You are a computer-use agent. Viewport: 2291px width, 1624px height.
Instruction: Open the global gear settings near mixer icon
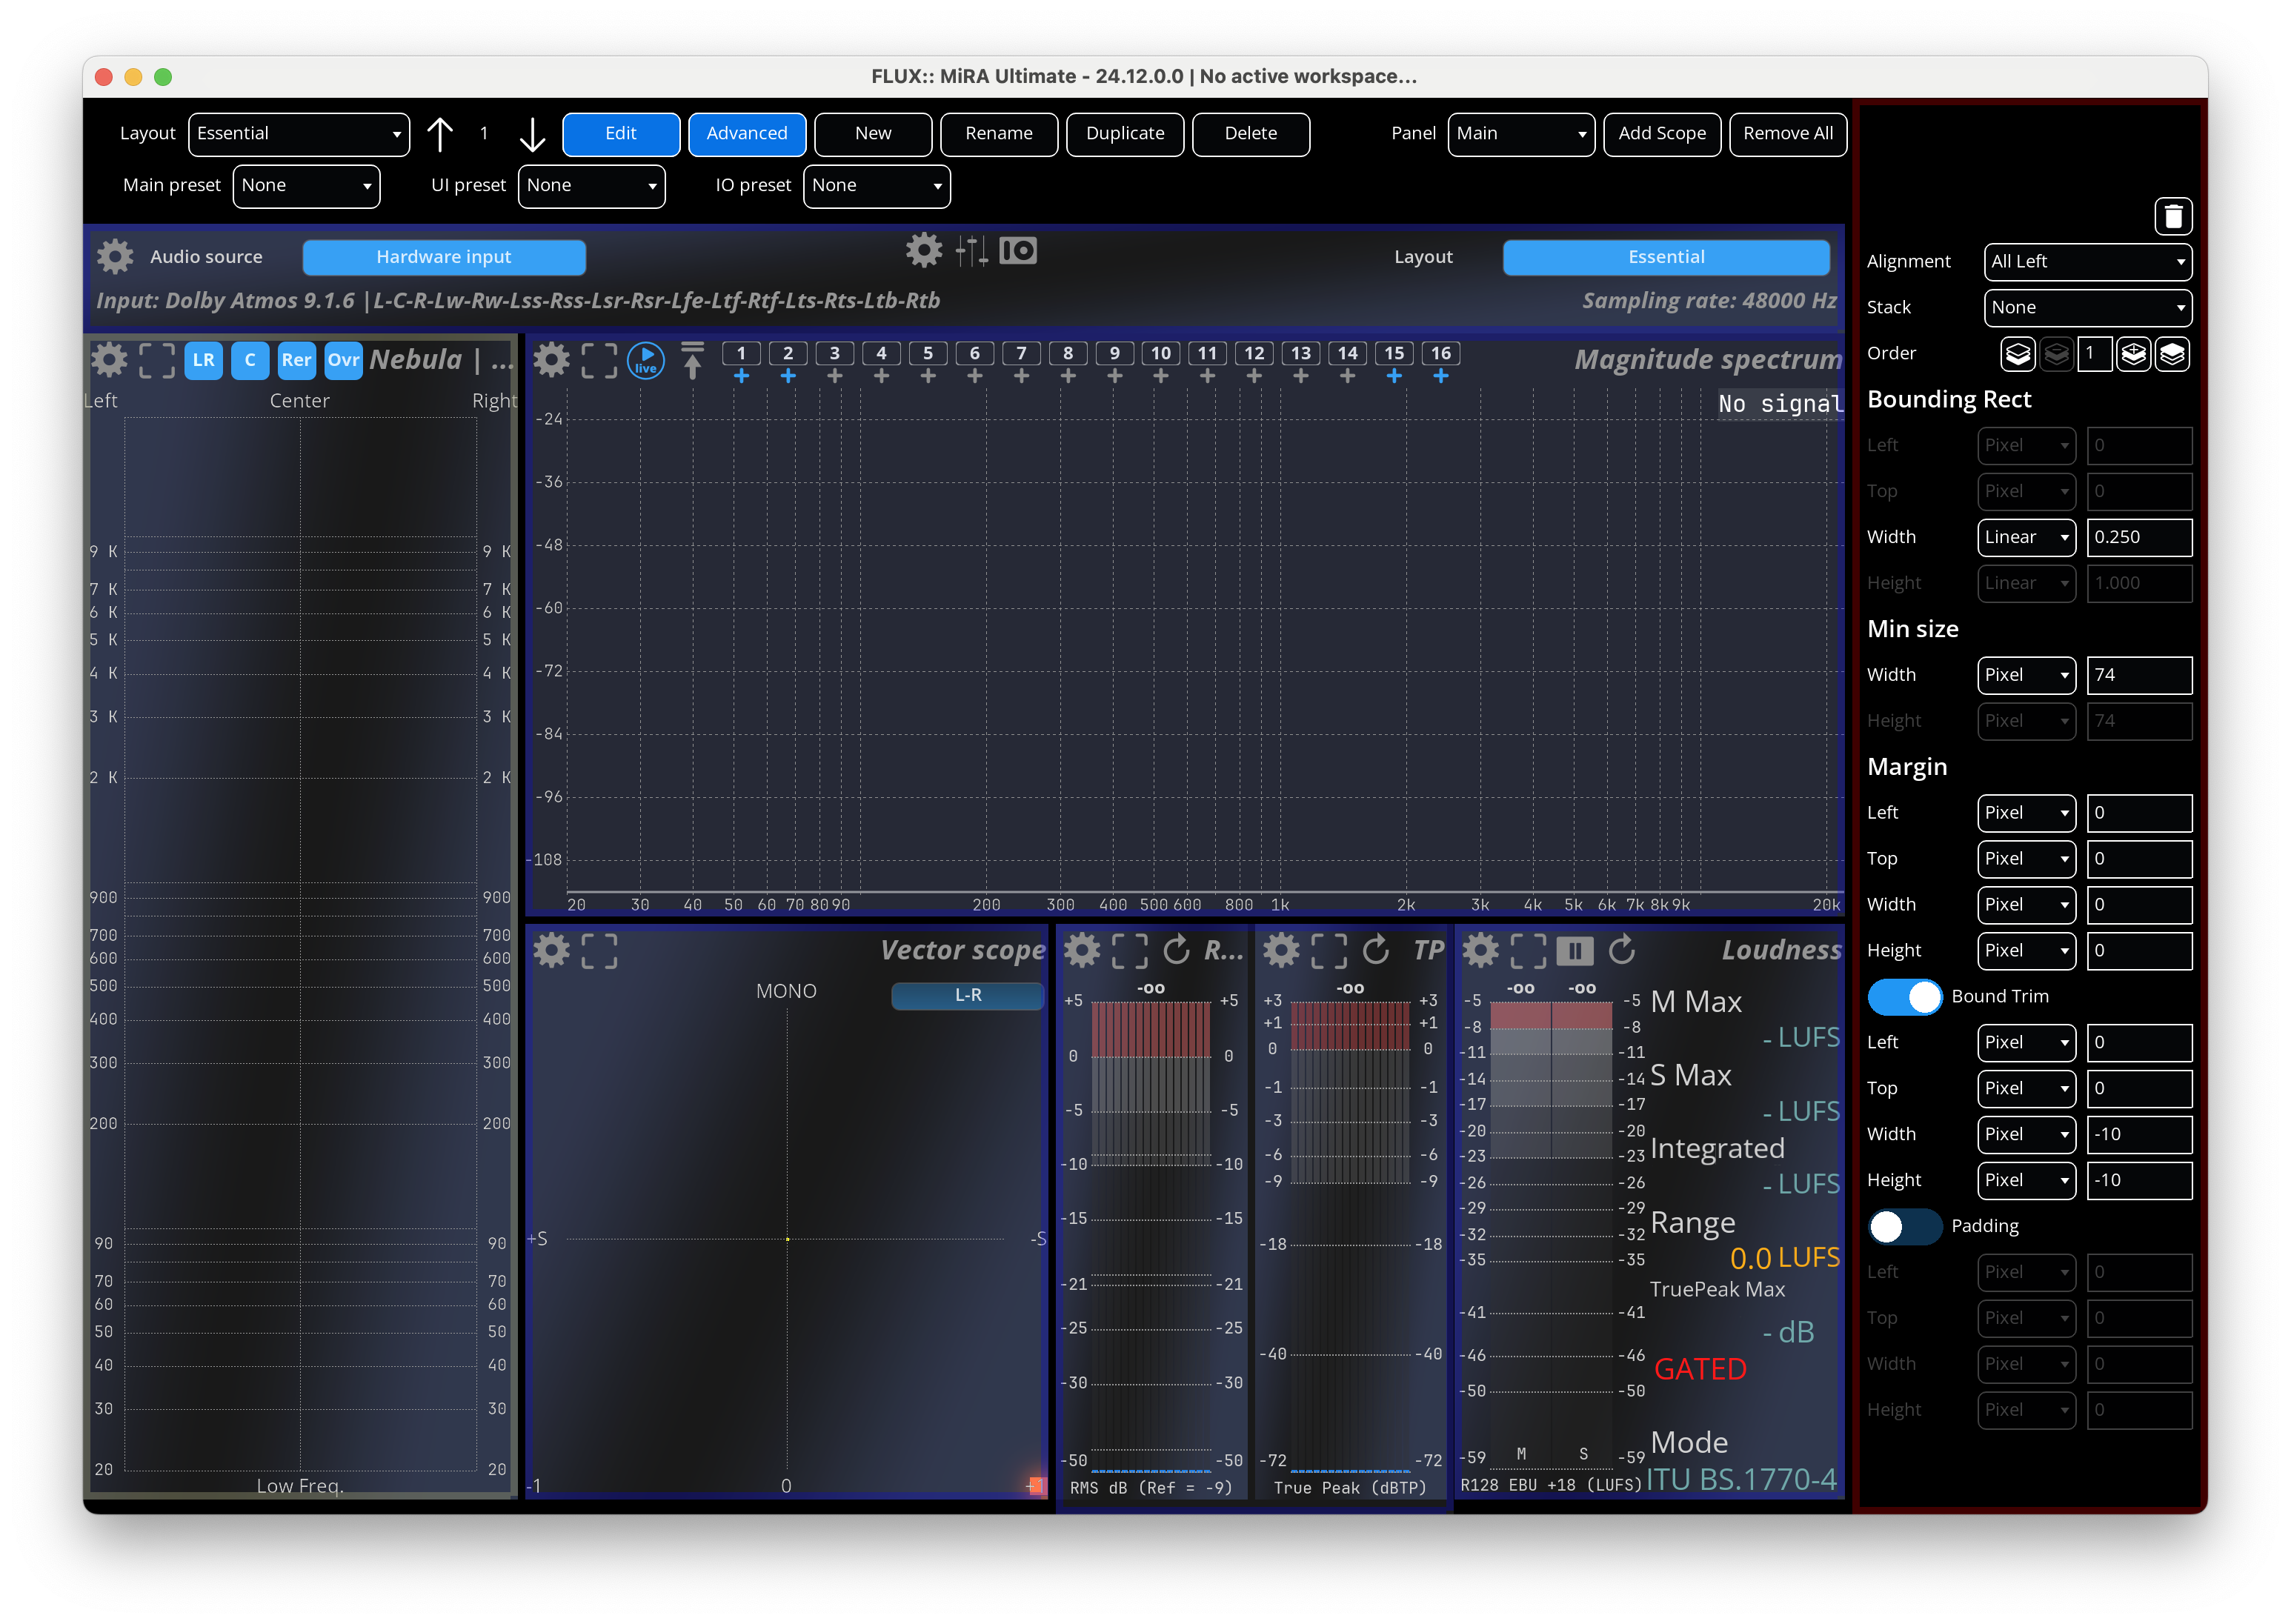pos(923,250)
